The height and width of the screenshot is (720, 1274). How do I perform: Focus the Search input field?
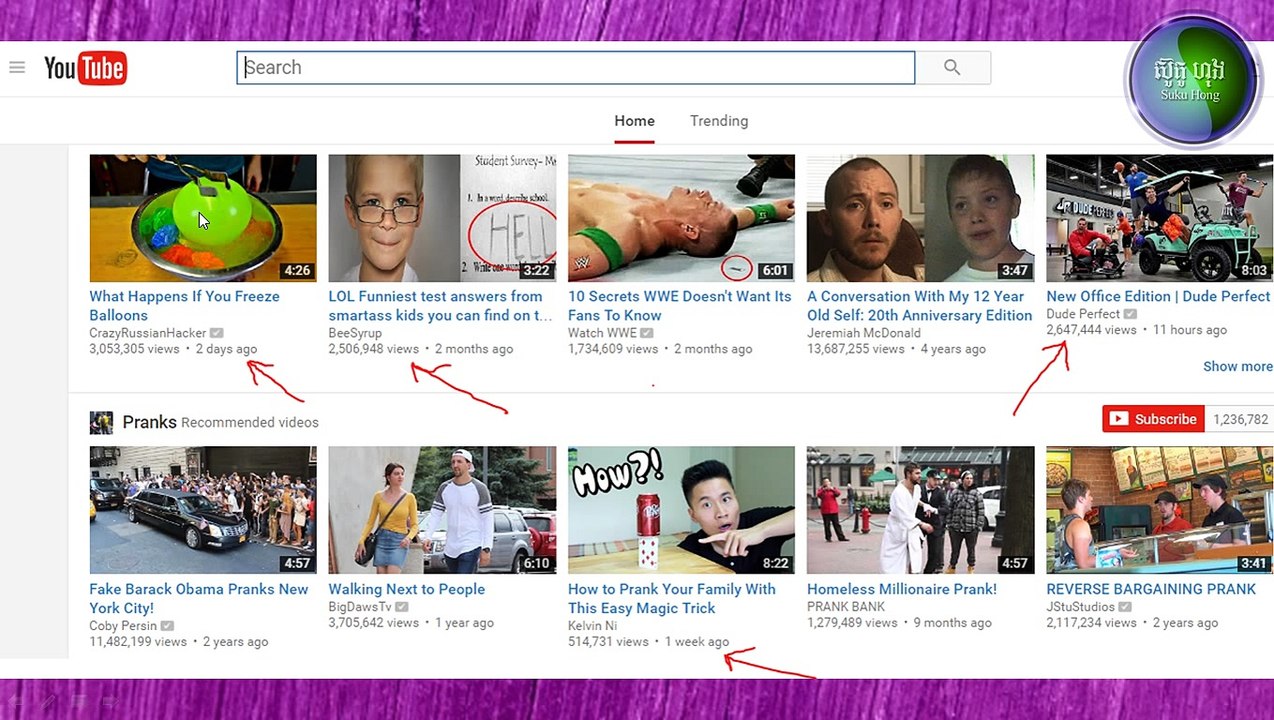(576, 68)
